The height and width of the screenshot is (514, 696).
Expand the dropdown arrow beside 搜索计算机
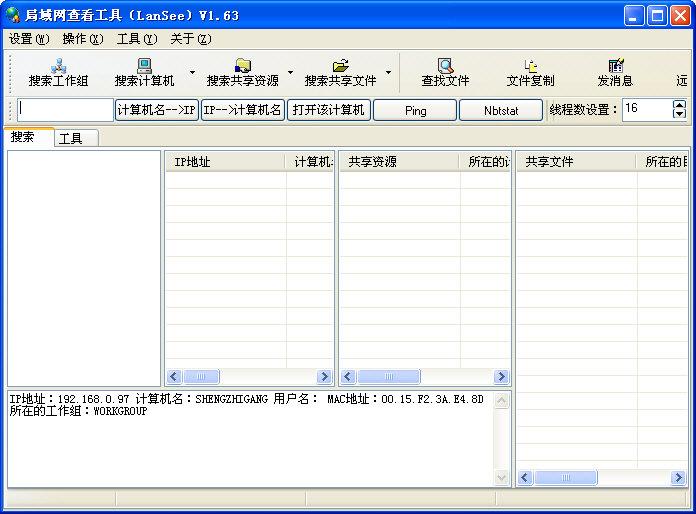pyautogui.click(x=192, y=72)
